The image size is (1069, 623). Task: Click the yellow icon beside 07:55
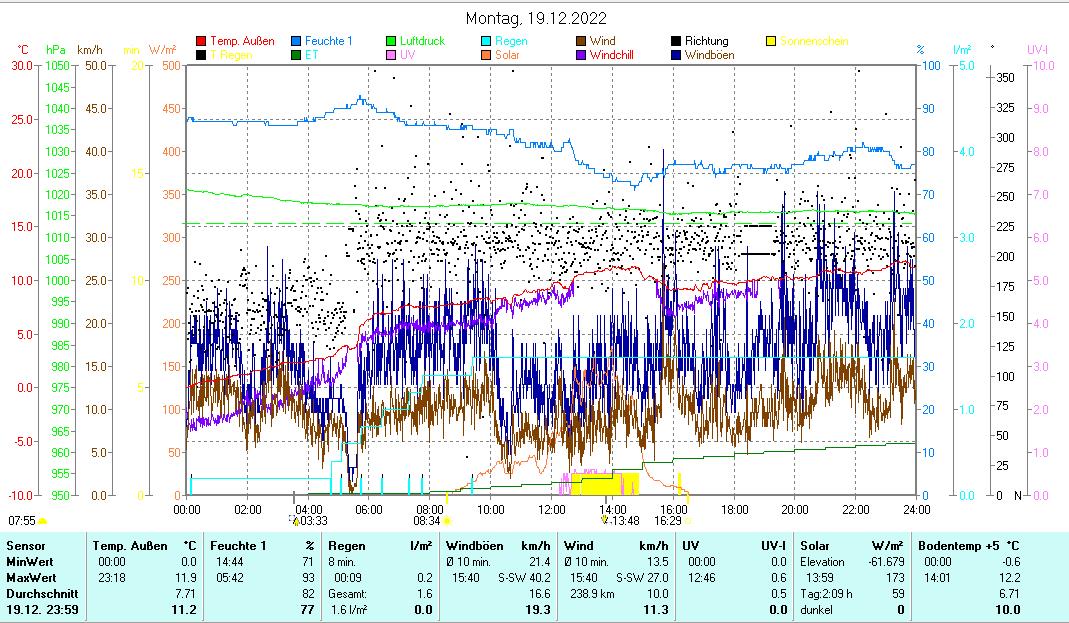pyautogui.click(x=43, y=521)
